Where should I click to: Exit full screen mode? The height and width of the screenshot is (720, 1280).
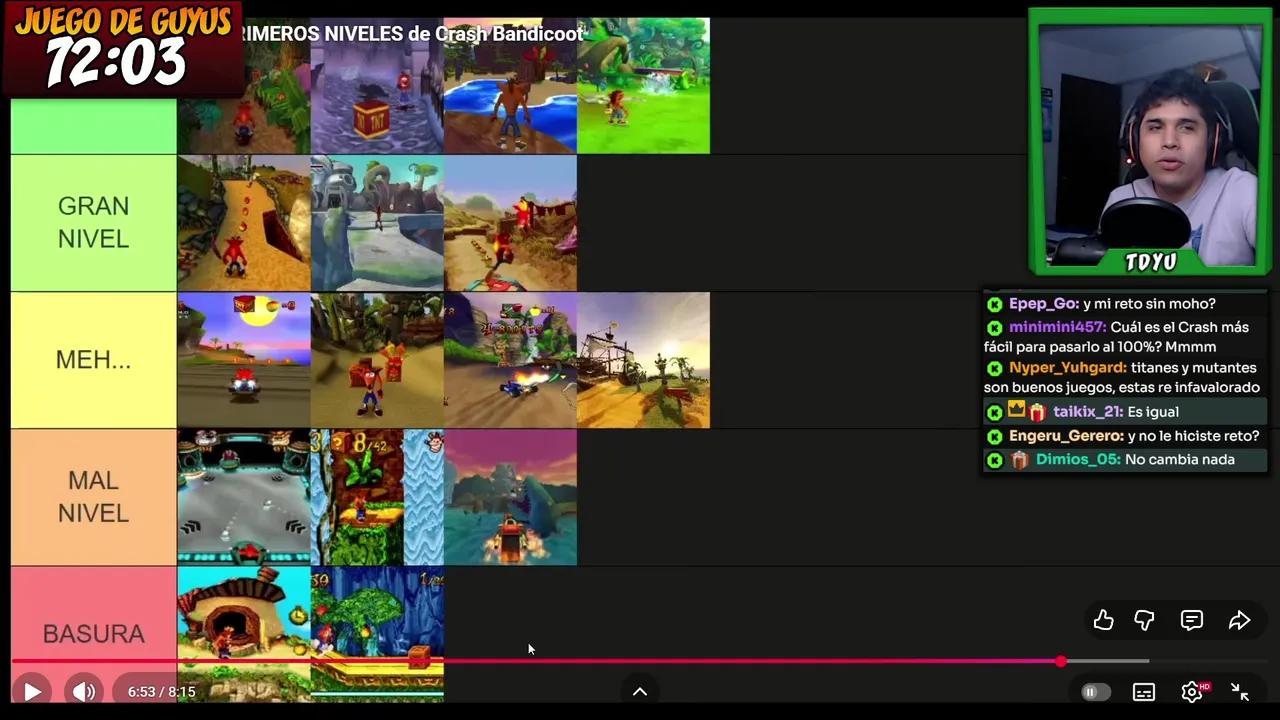1240,692
